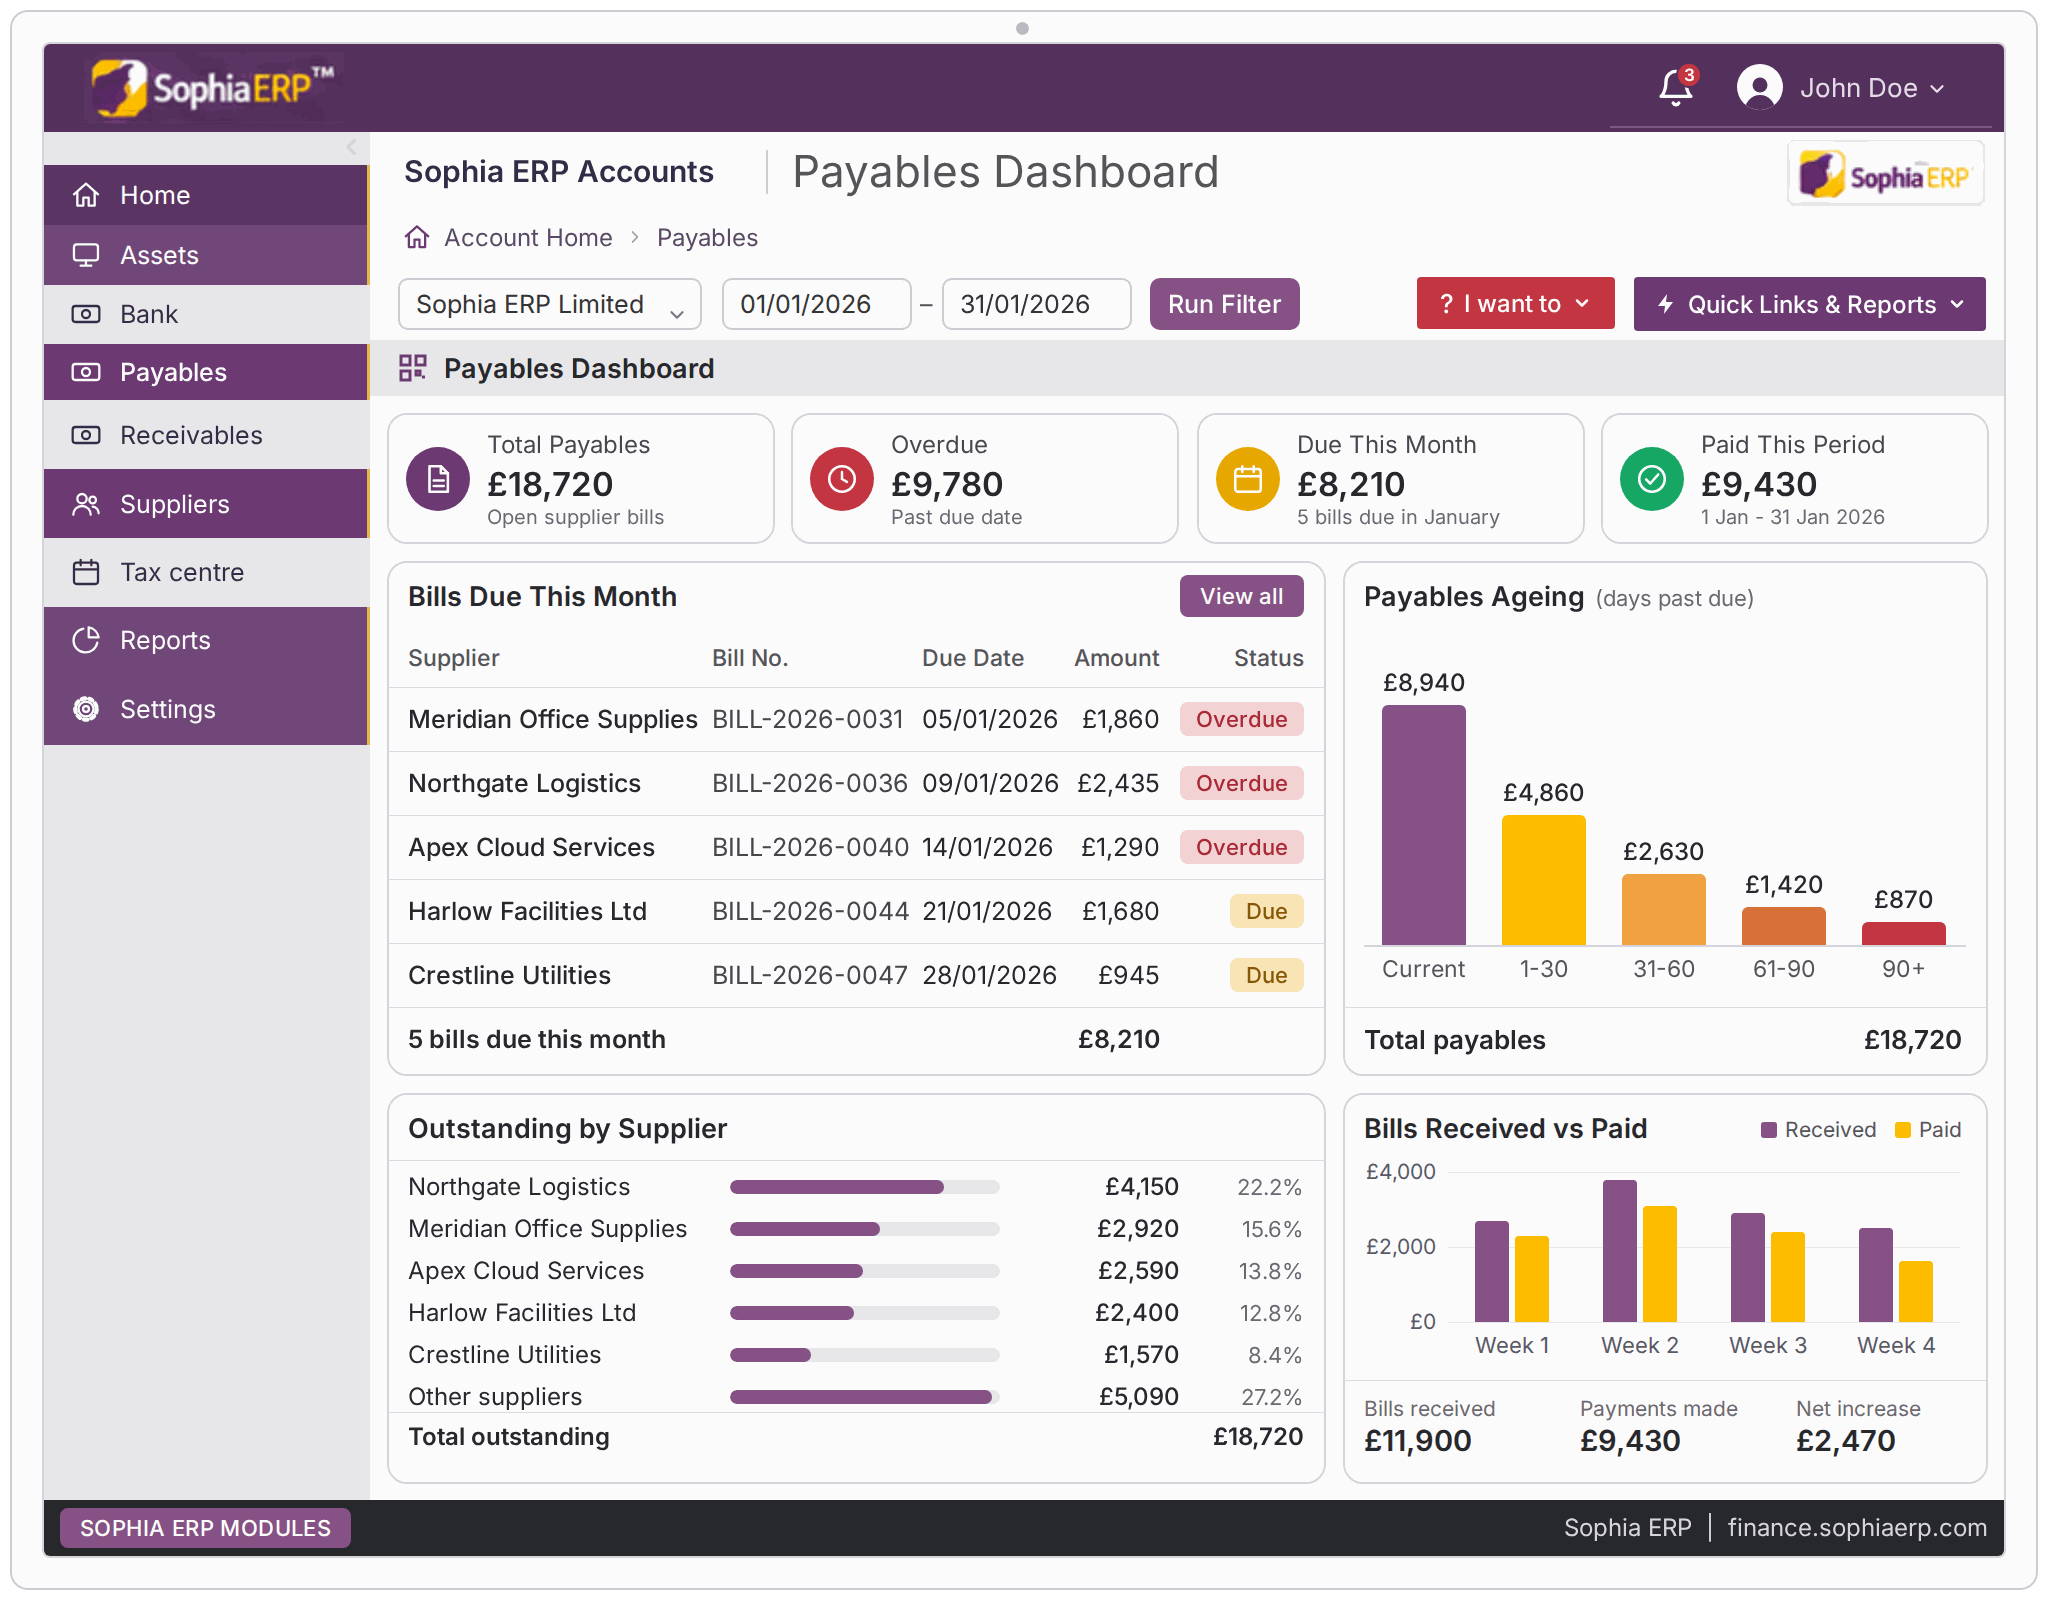Click the SophiaERP logo in the header
Screen dimensions: 2048x1600
click(212, 88)
